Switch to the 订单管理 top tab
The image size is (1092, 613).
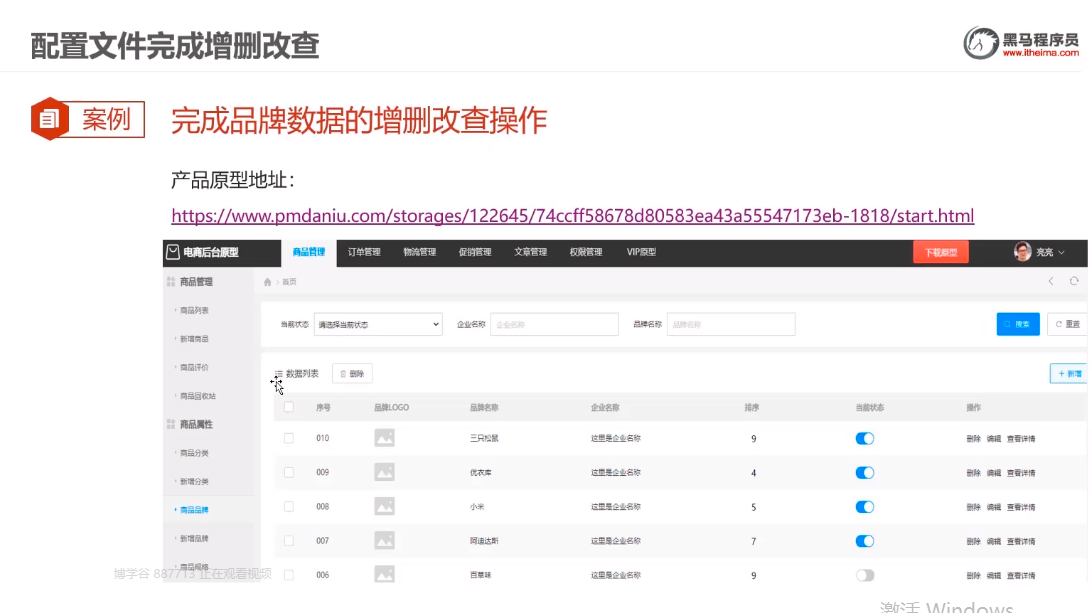364,252
